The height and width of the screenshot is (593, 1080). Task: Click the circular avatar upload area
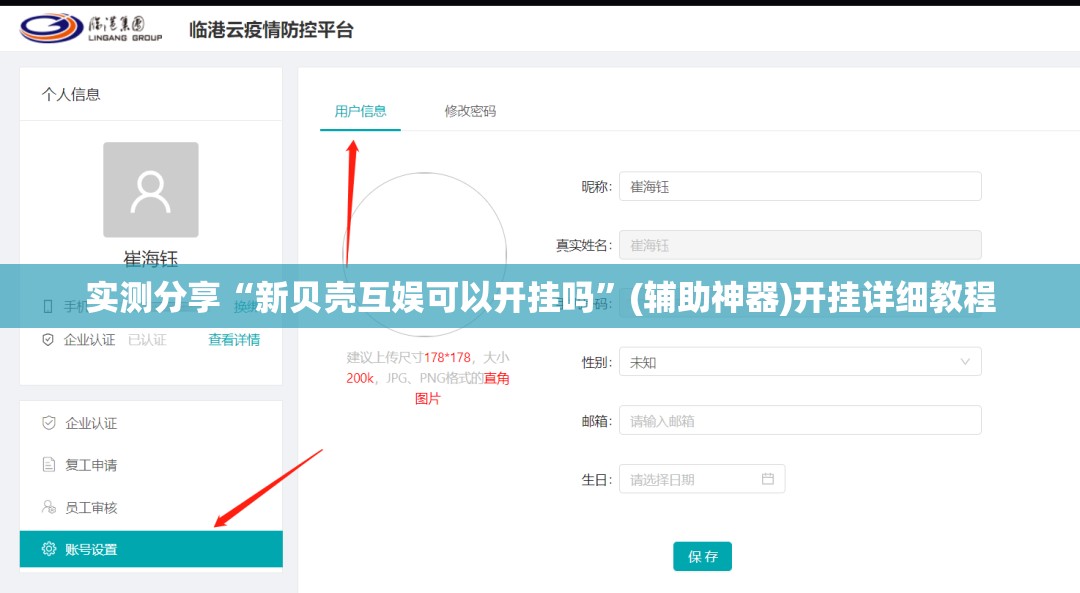tap(425, 254)
